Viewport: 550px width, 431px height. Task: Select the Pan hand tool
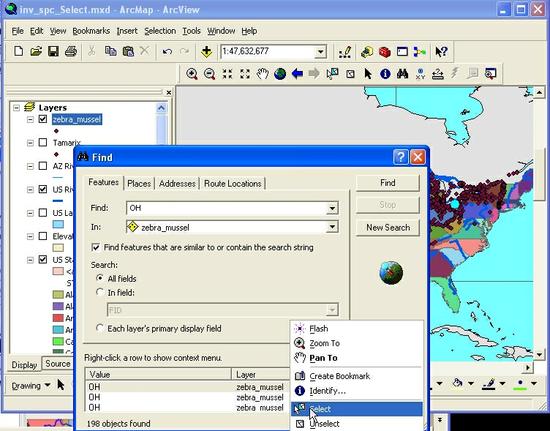[x=262, y=74]
